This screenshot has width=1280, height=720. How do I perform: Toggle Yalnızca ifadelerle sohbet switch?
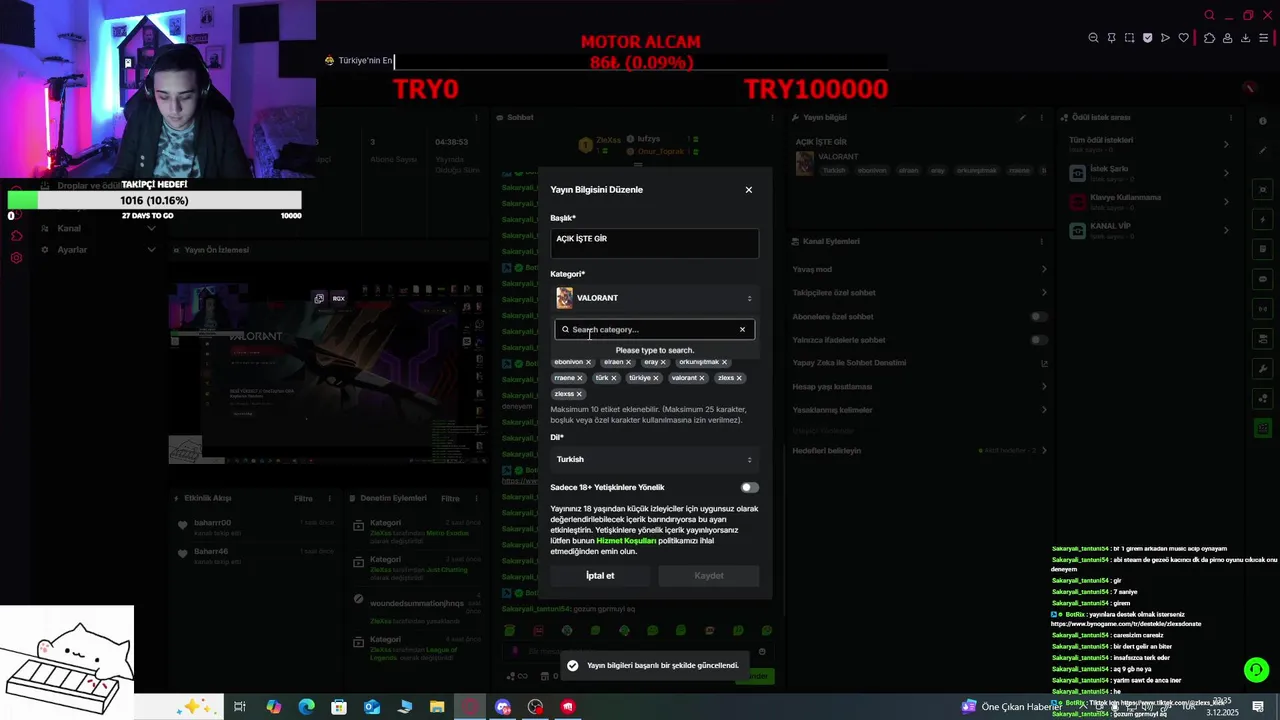click(1039, 340)
